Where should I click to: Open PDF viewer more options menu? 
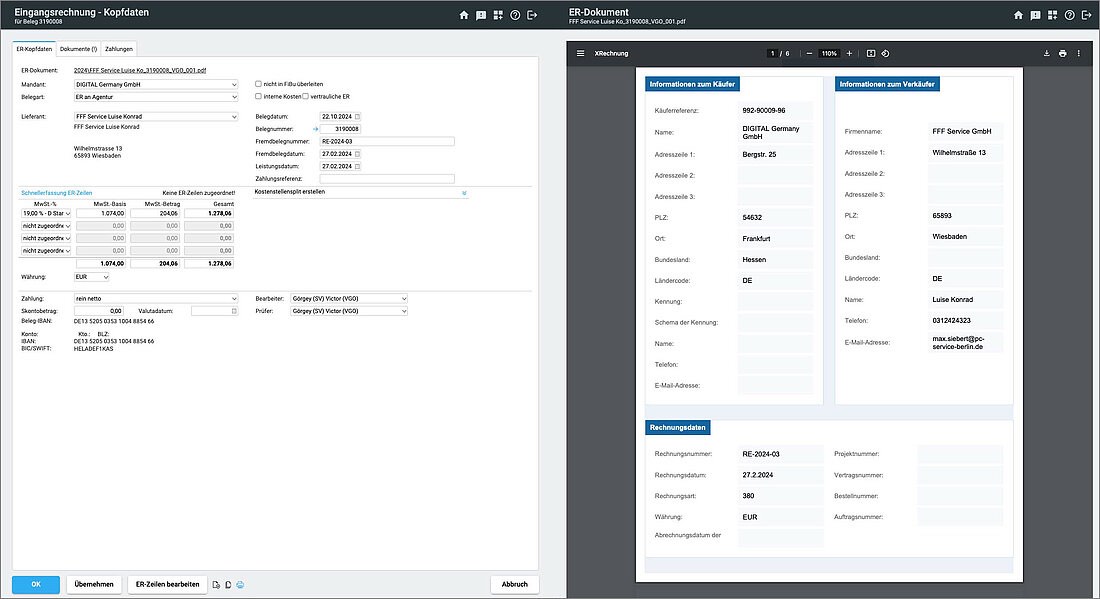(x=1078, y=53)
